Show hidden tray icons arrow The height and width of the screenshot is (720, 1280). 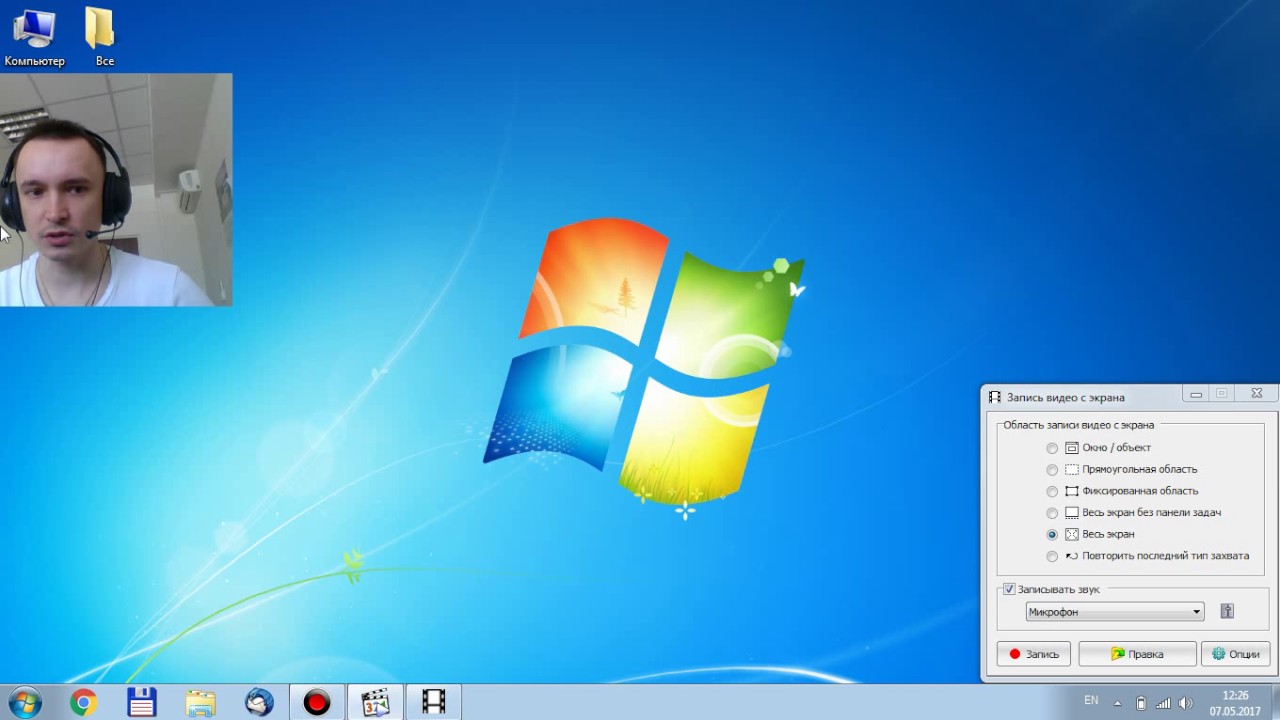pos(1117,703)
